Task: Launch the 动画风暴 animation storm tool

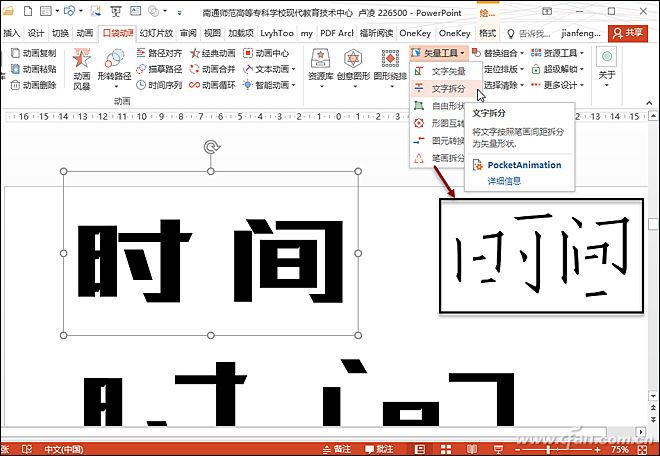Action: click(x=82, y=69)
